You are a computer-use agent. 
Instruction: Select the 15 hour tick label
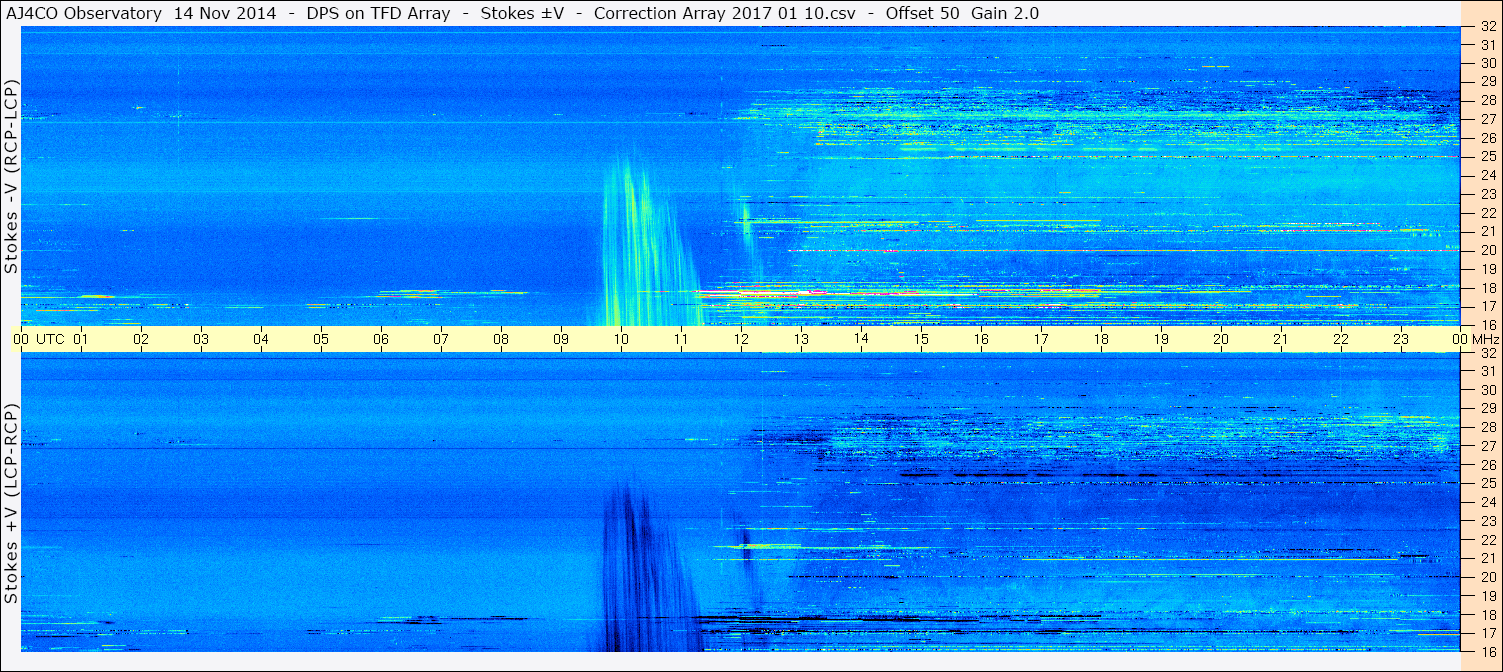(x=921, y=339)
